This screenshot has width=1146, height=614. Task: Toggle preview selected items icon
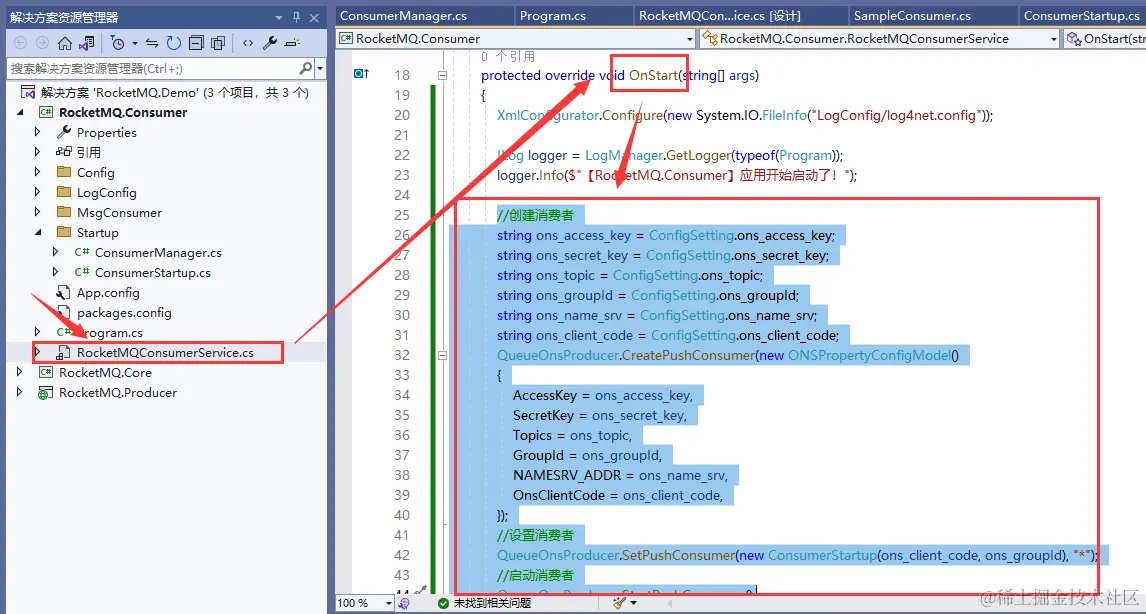click(292, 43)
